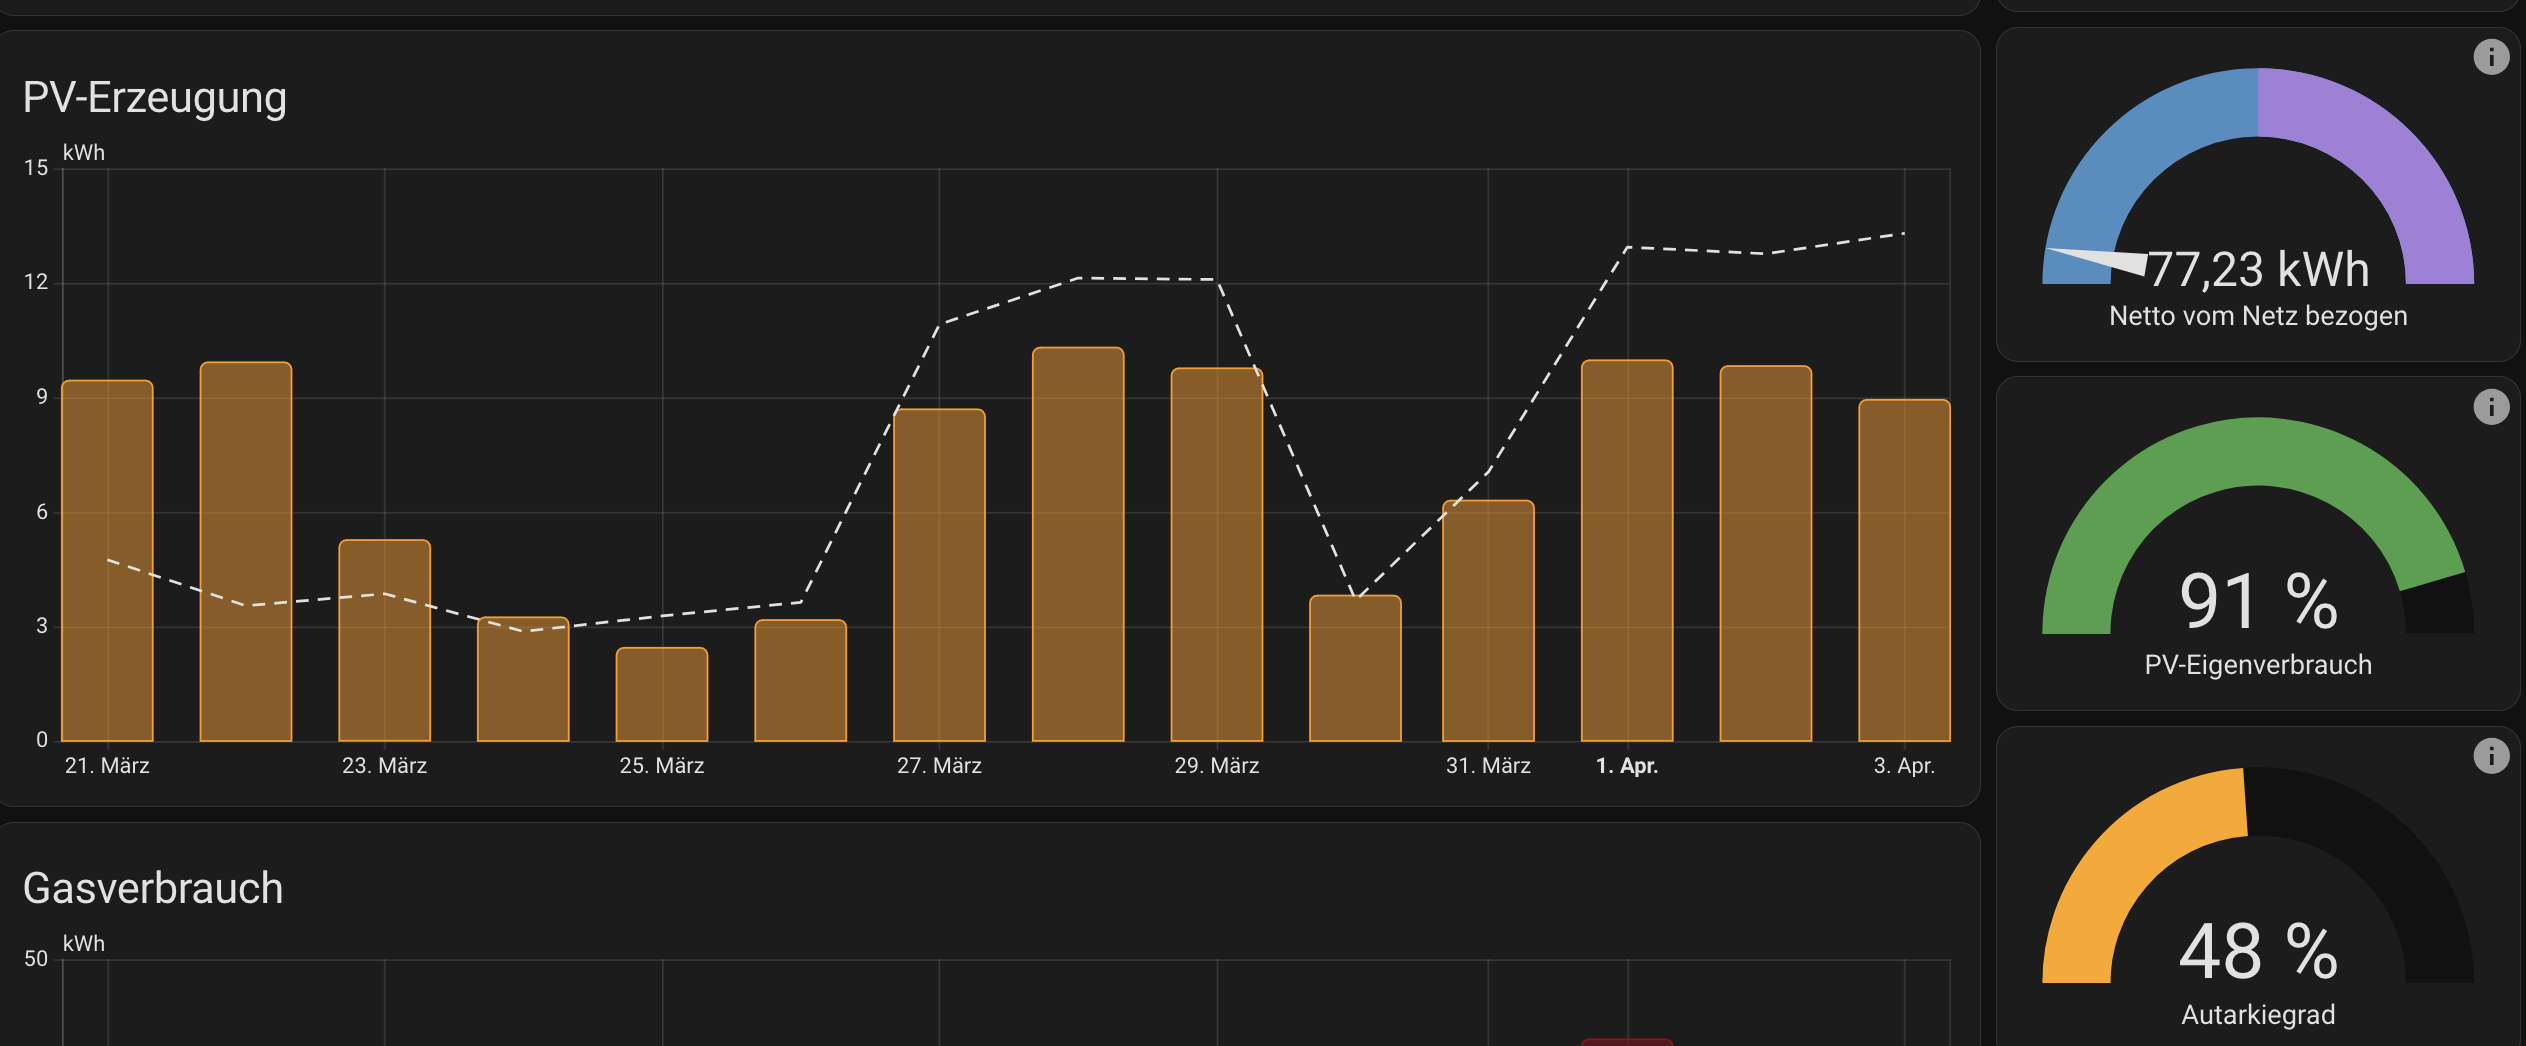Click the 29. März axis label
Image resolution: width=2526 pixels, height=1046 pixels.
(x=1217, y=766)
